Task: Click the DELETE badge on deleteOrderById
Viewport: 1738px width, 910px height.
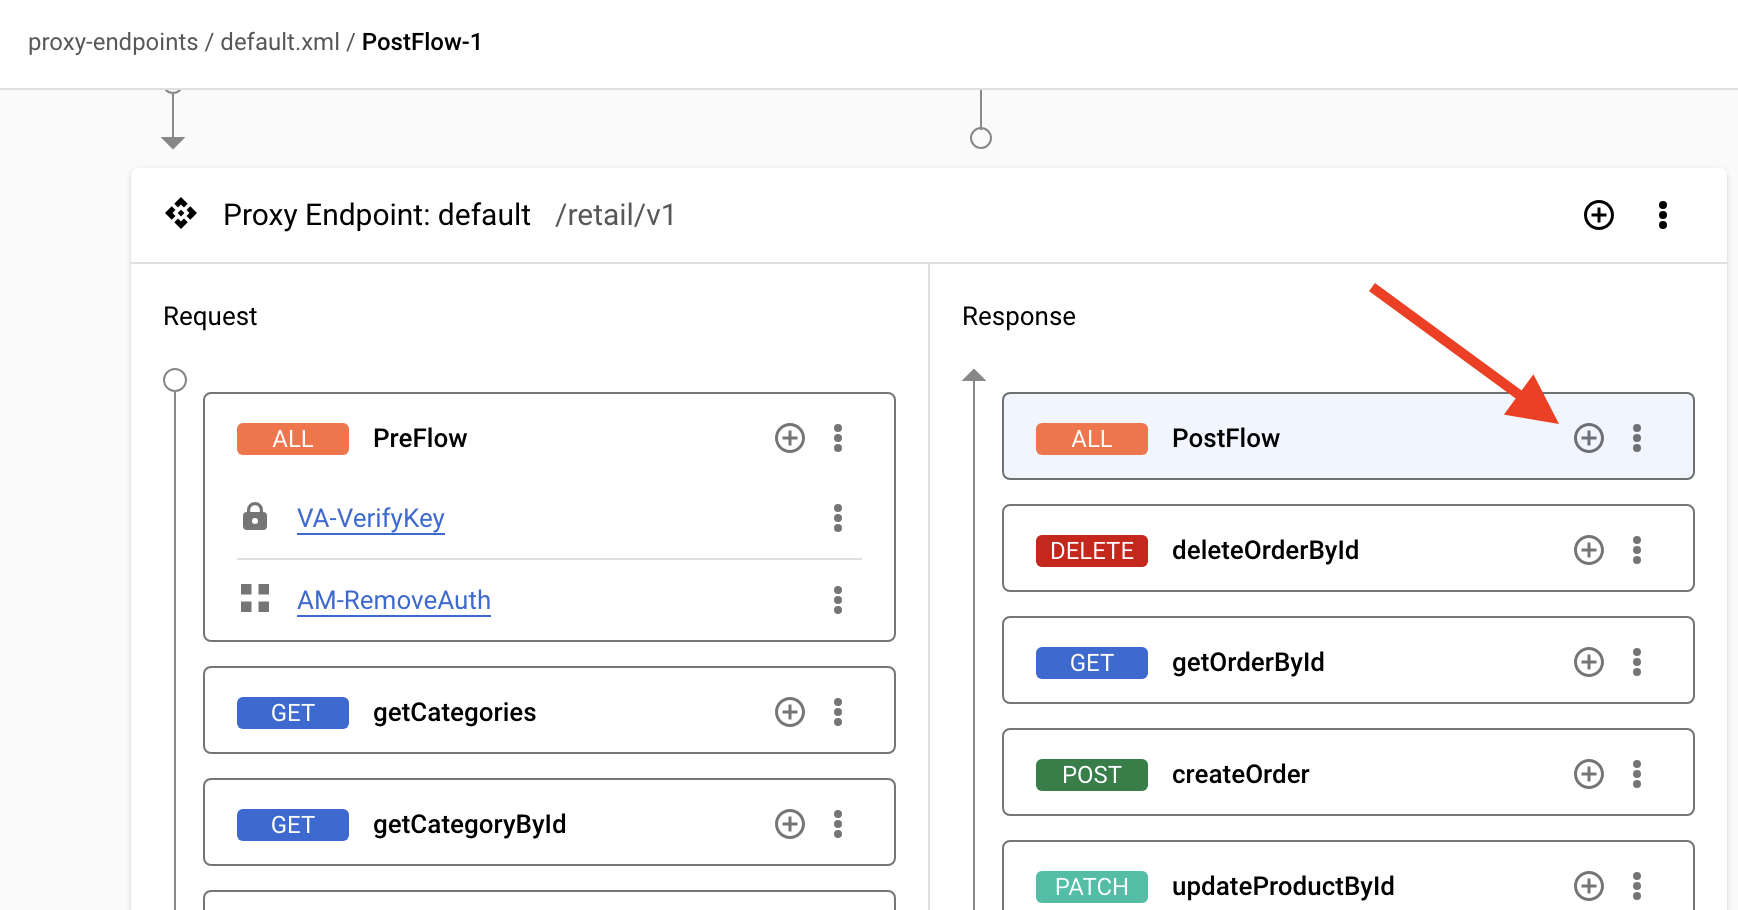Action: [1092, 551]
